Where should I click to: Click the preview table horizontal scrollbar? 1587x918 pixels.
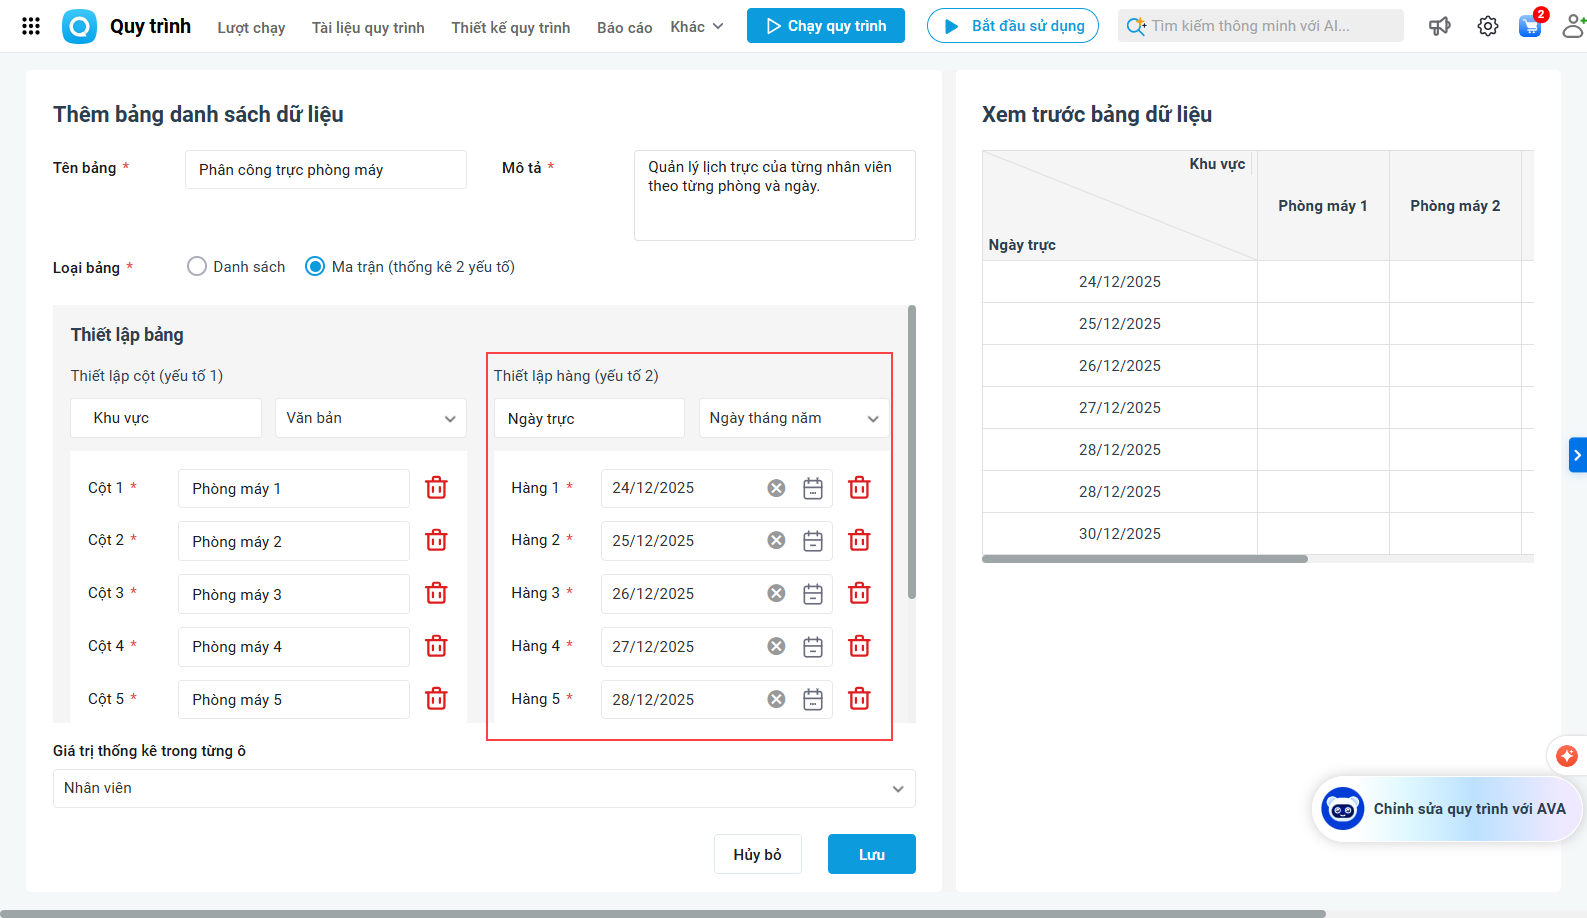(1144, 559)
